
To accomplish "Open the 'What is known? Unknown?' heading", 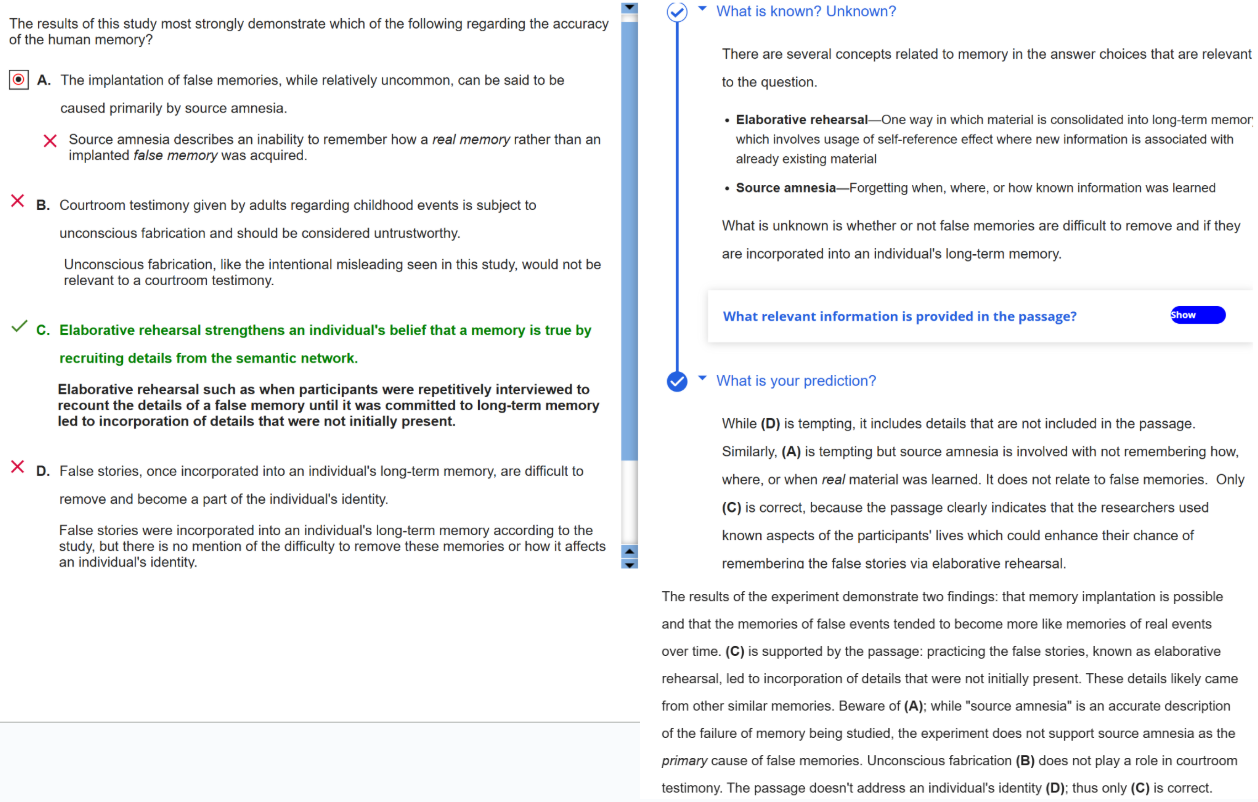I will [x=806, y=11].
